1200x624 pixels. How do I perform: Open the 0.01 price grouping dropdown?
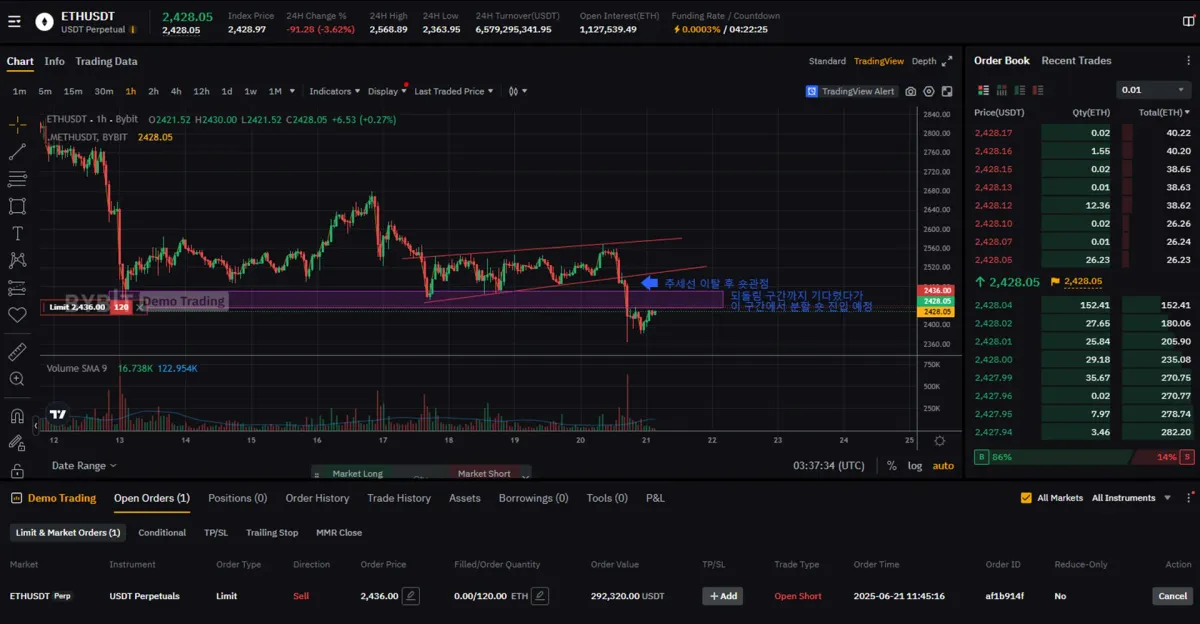[x=1153, y=90]
